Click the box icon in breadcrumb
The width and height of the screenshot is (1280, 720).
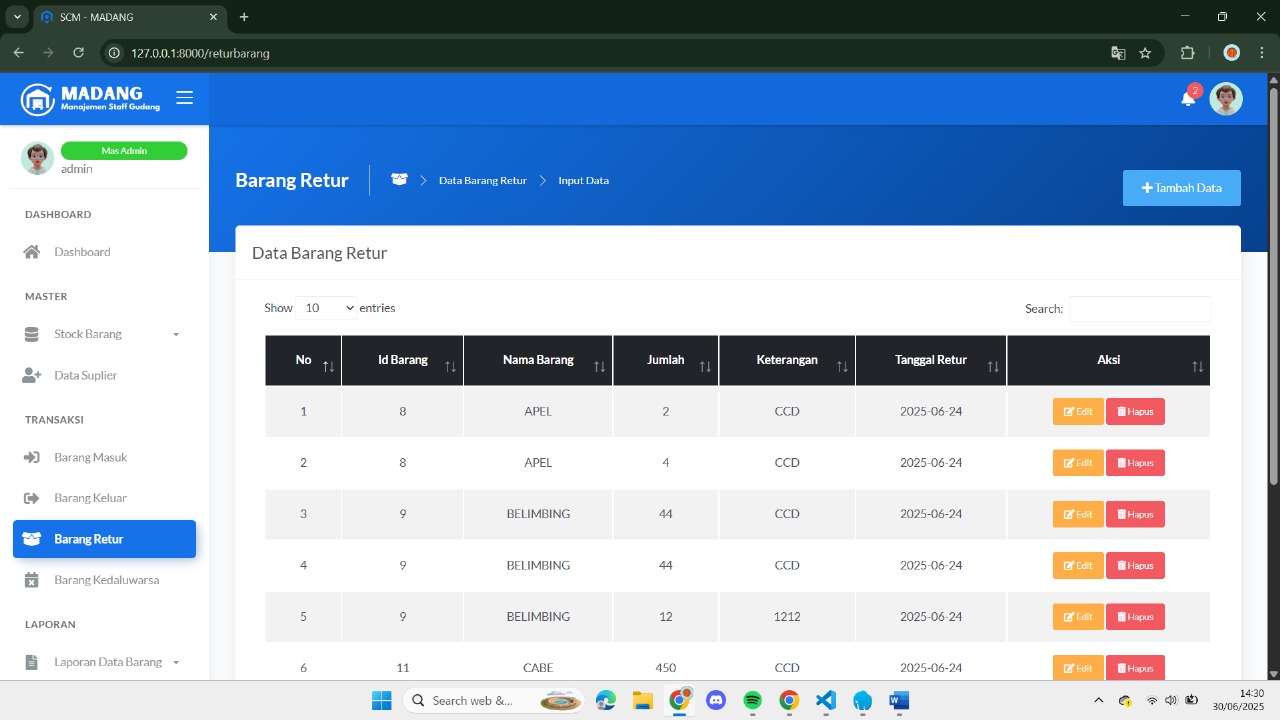[399, 180]
